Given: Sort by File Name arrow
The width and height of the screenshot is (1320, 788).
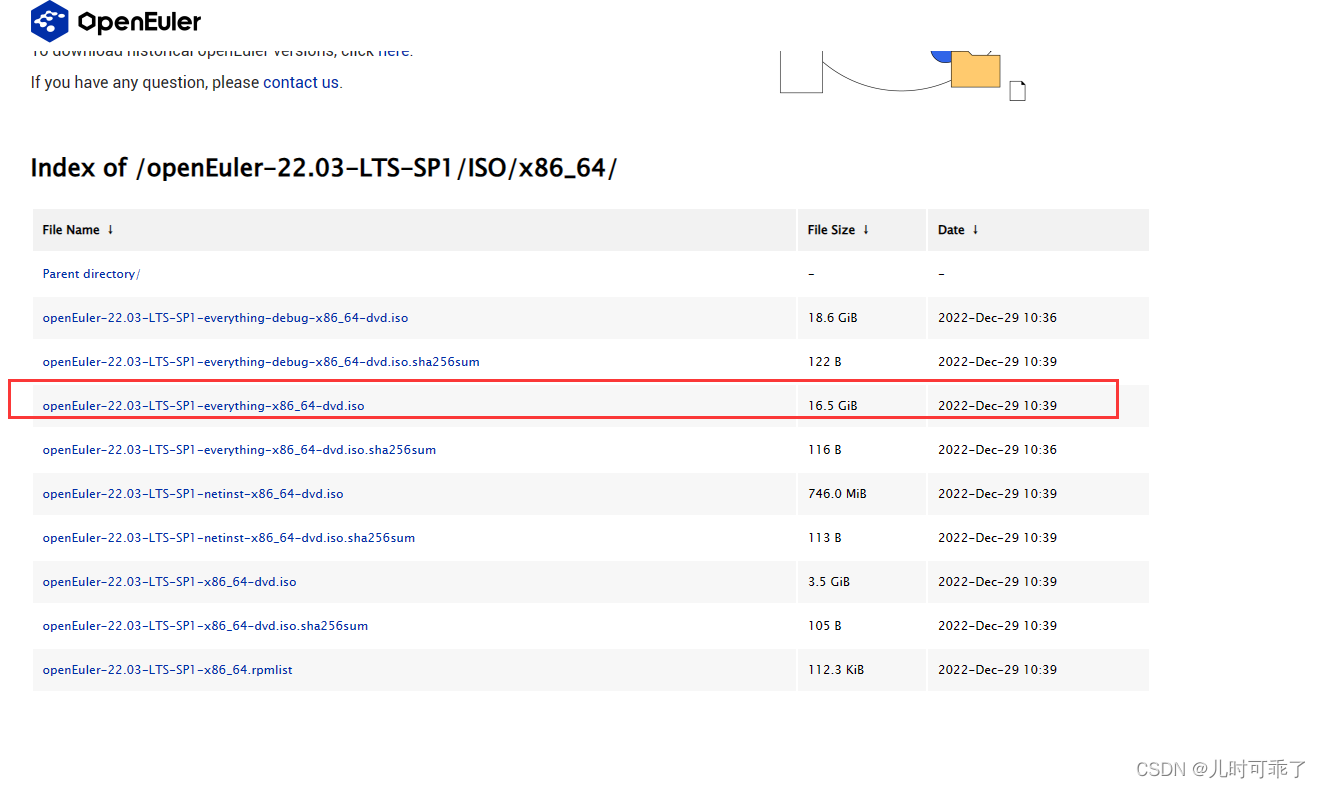Looking at the screenshot, I should tap(110, 229).
